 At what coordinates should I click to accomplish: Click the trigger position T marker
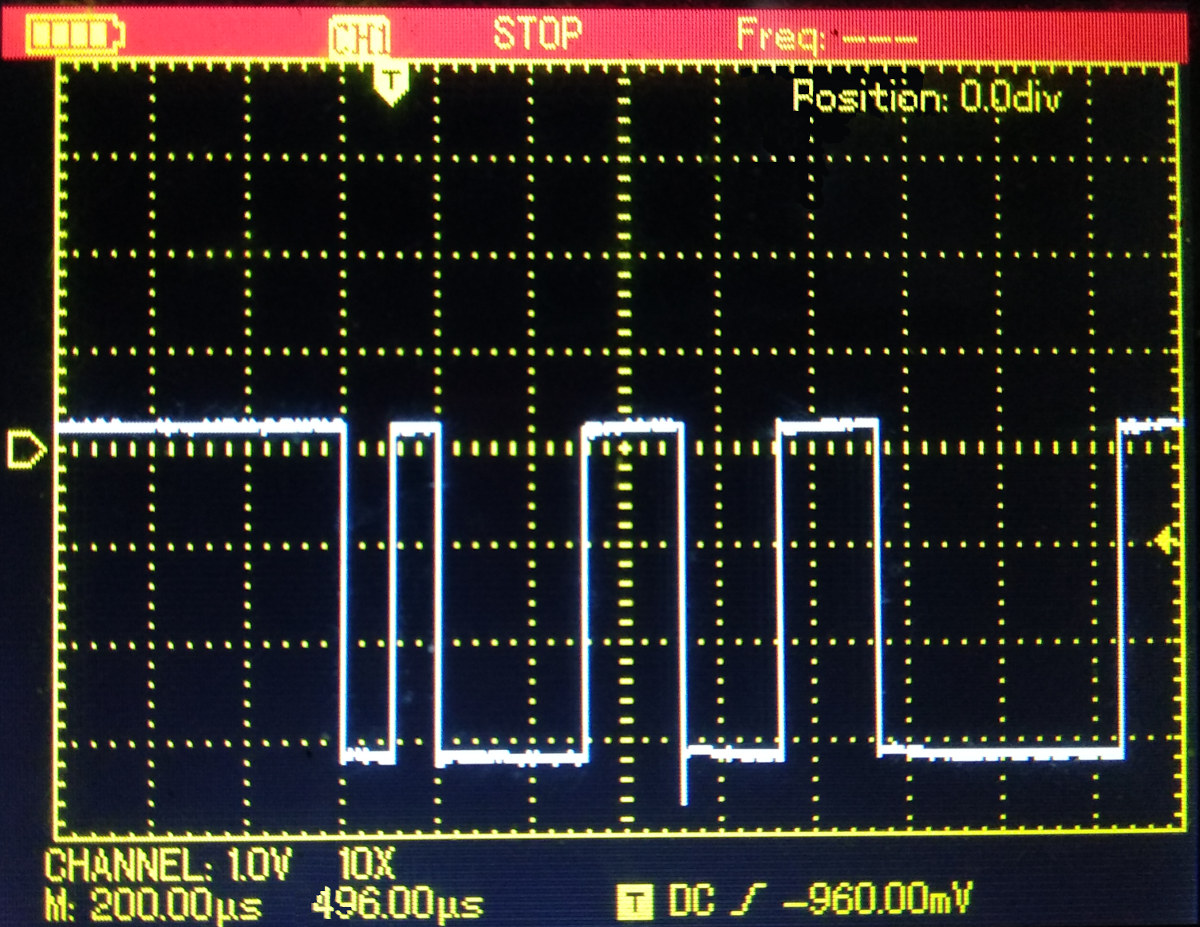(x=392, y=82)
